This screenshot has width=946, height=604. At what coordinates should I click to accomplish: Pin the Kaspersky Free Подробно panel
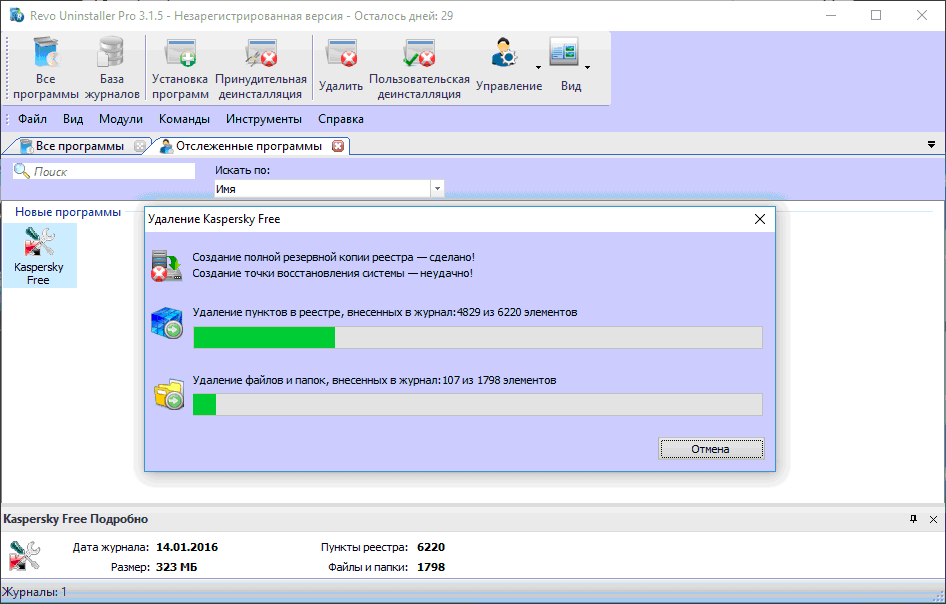[x=913, y=519]
